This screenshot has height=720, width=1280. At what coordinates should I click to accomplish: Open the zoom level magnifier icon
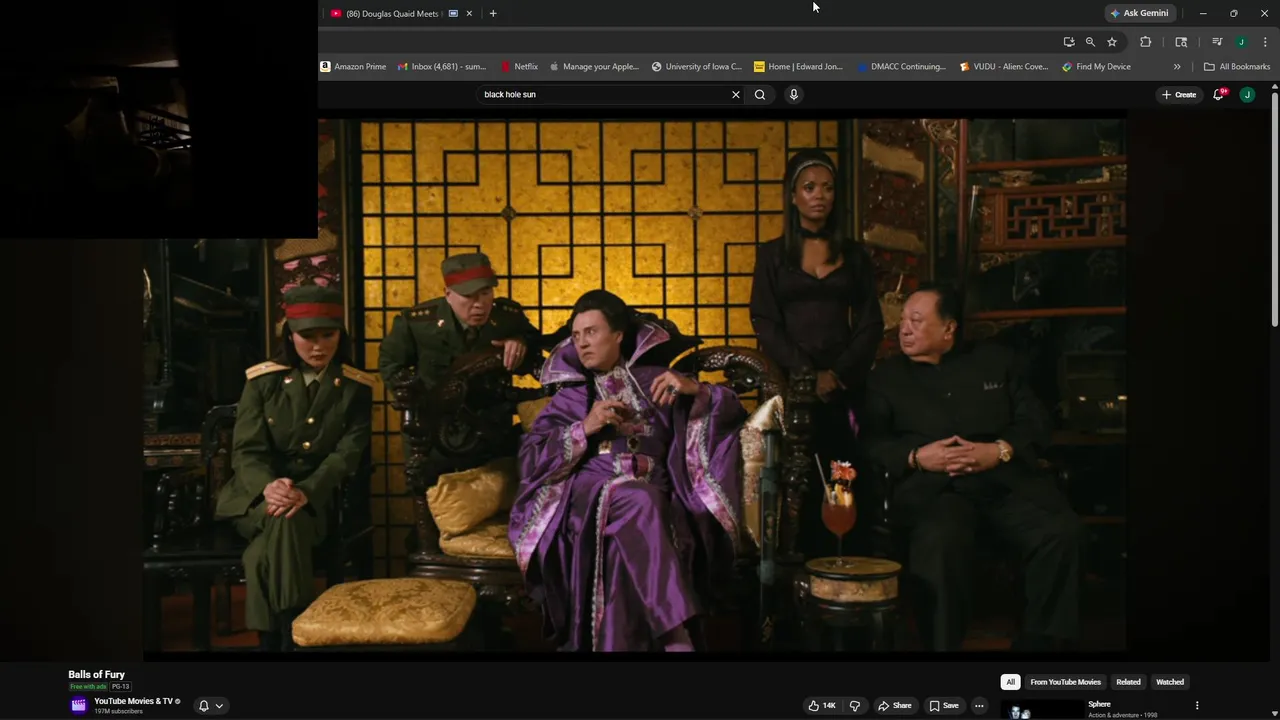pos(1090,42)
